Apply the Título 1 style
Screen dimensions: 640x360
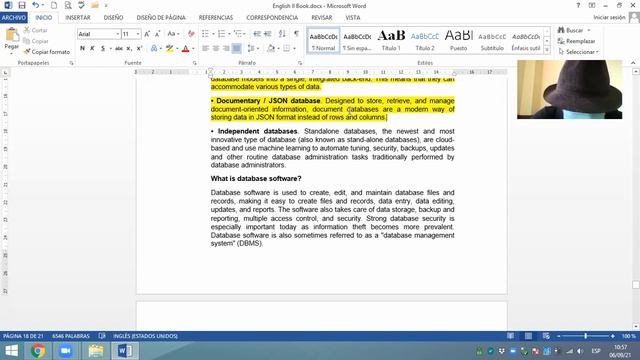coord(391,40)
